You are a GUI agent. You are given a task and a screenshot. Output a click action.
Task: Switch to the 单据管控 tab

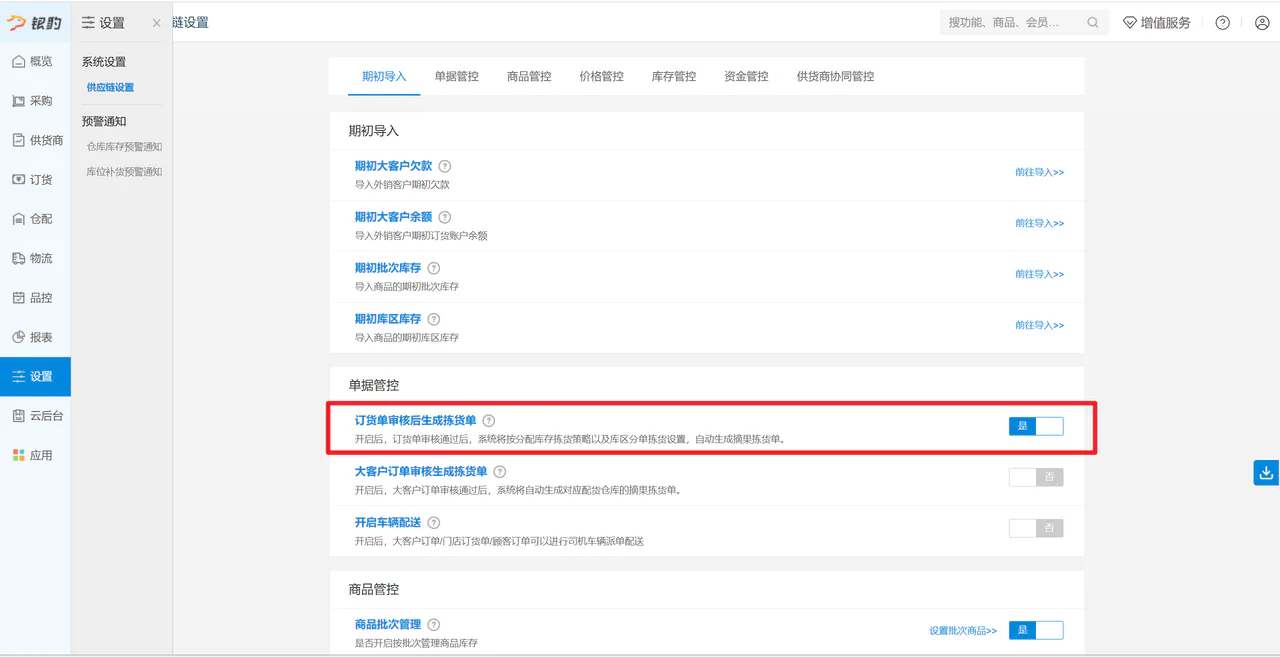point(456,76)
